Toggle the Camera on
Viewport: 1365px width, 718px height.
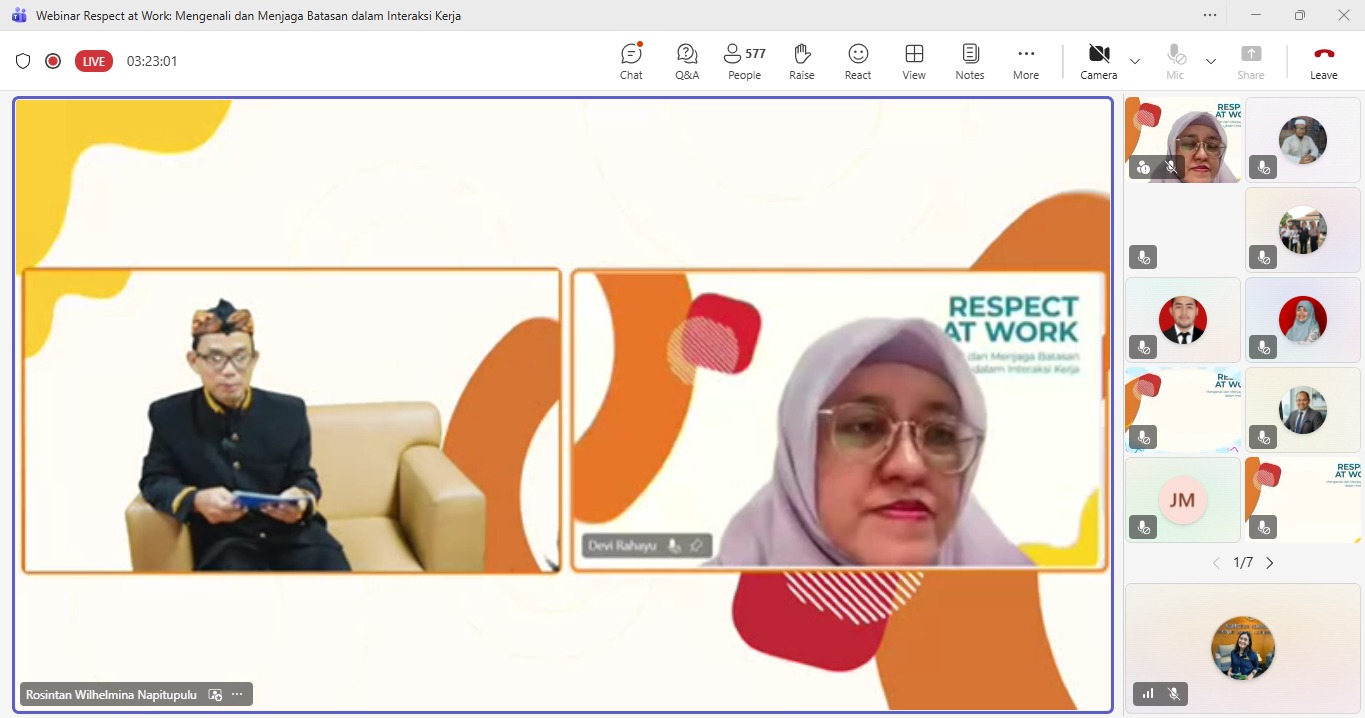1098,61
